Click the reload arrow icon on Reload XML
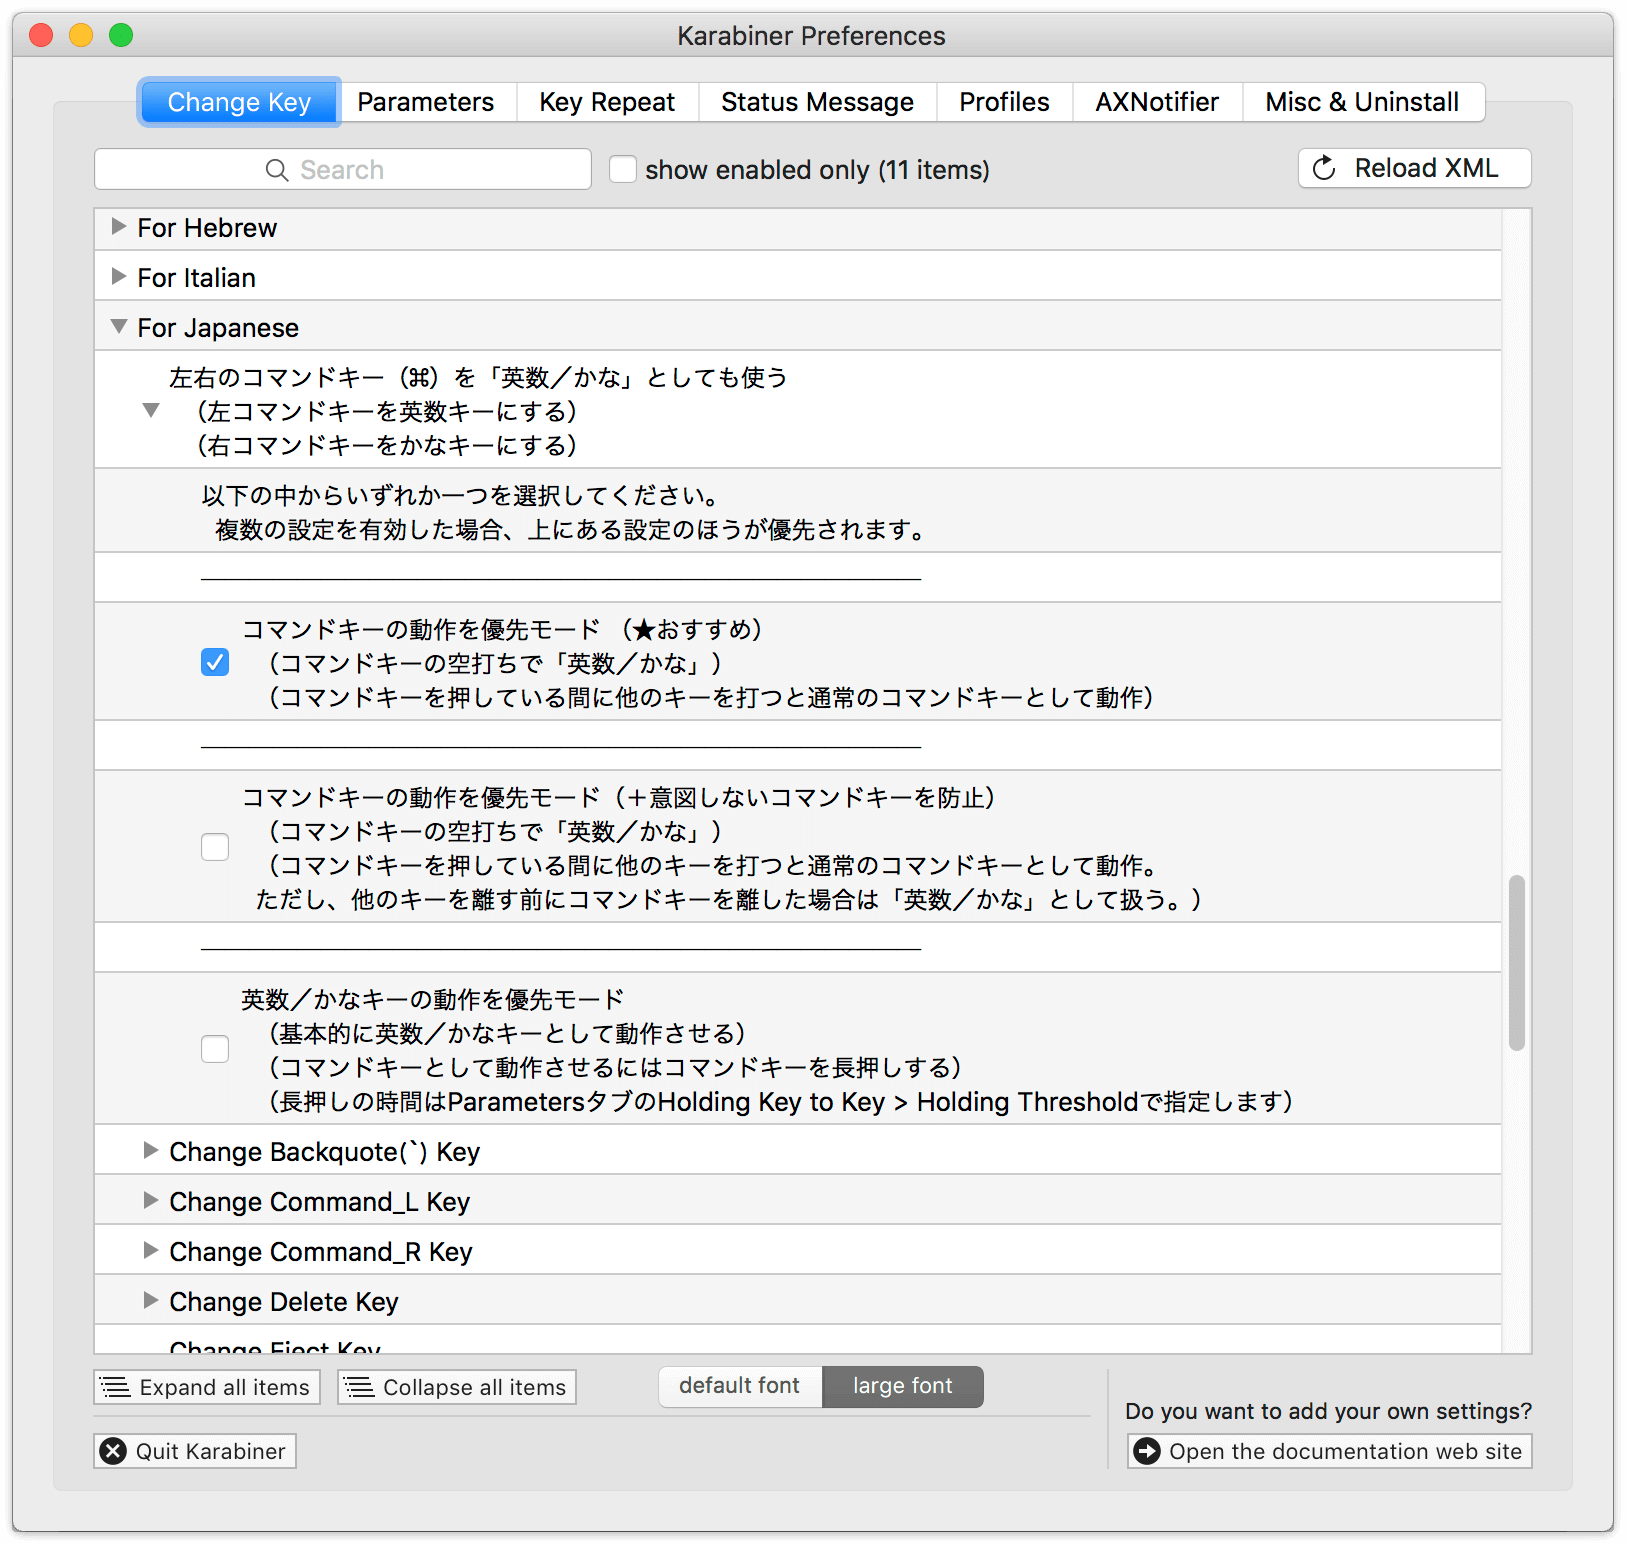 [x=1324, y=168]
